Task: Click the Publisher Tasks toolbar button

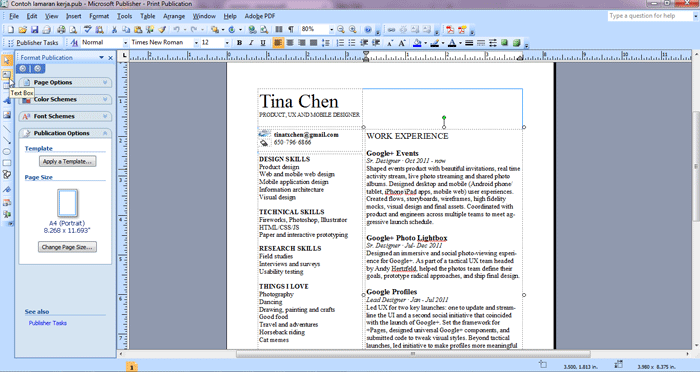Action: pyautogui.click(x=32, y=43)
